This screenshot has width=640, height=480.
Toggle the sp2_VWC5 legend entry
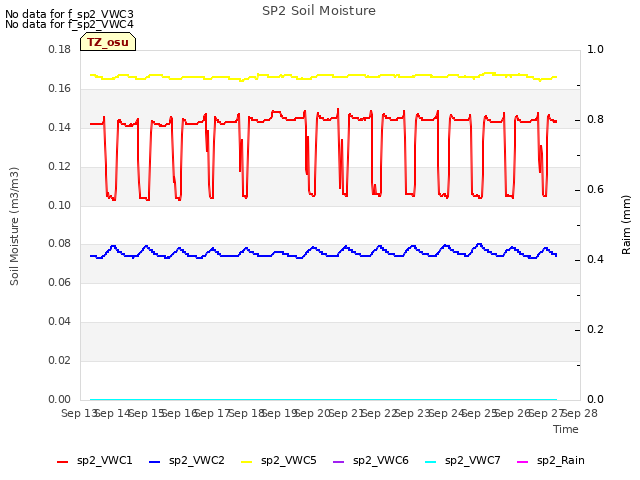(279, 461)
